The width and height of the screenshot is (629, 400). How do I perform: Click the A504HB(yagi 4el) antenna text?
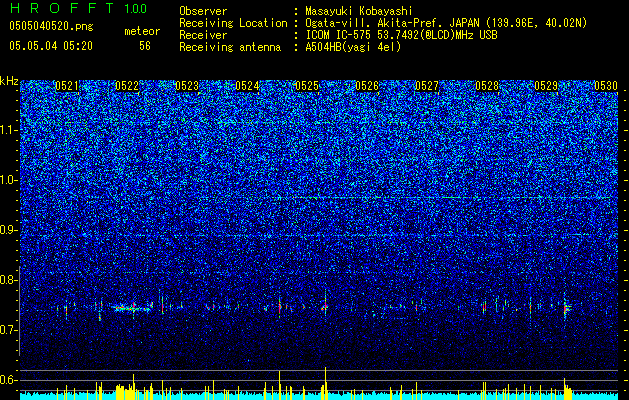pos(353,47)
